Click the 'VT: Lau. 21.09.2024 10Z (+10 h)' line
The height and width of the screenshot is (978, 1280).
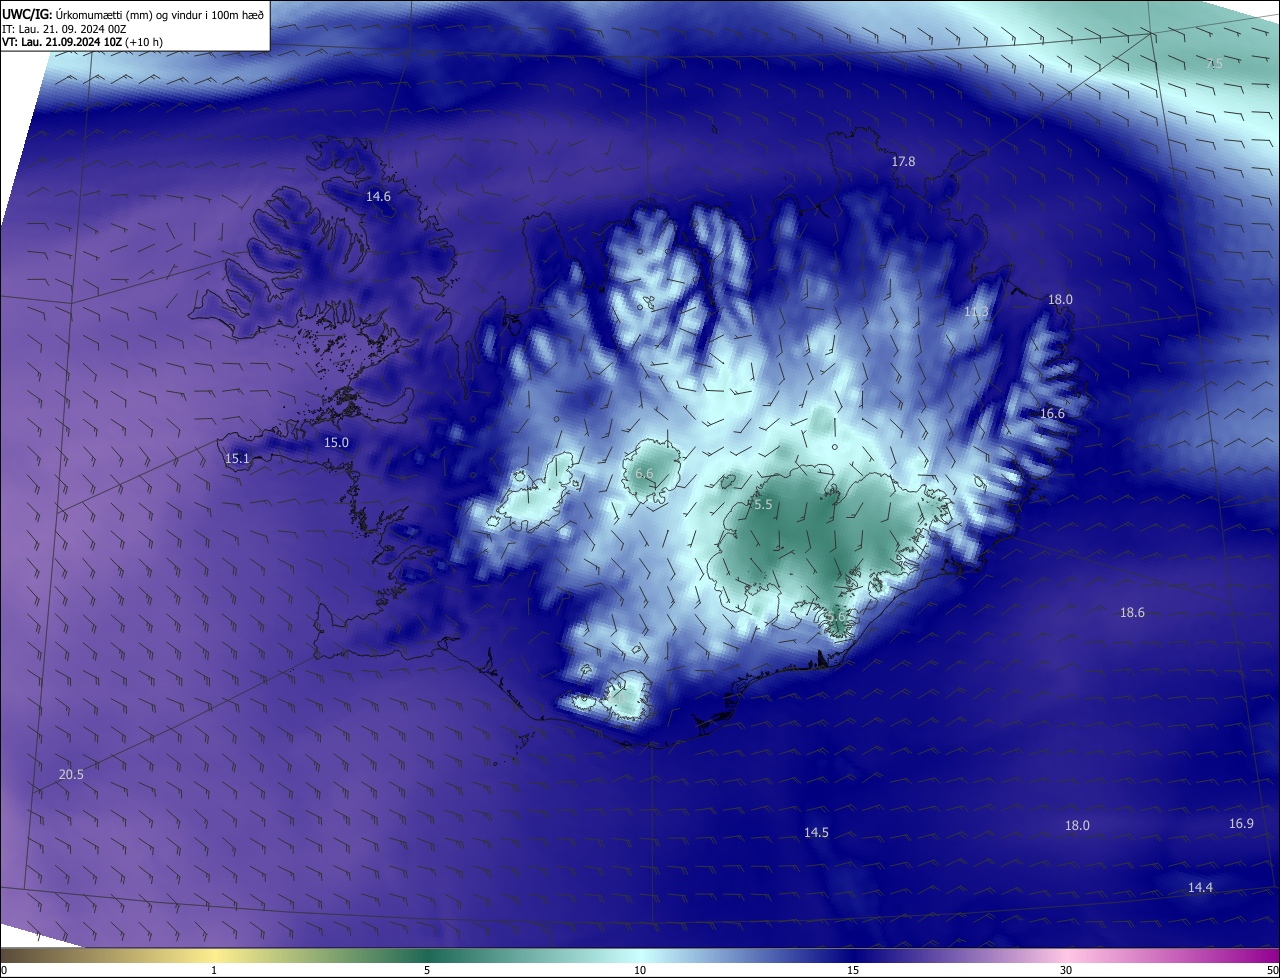click(82, 42)
